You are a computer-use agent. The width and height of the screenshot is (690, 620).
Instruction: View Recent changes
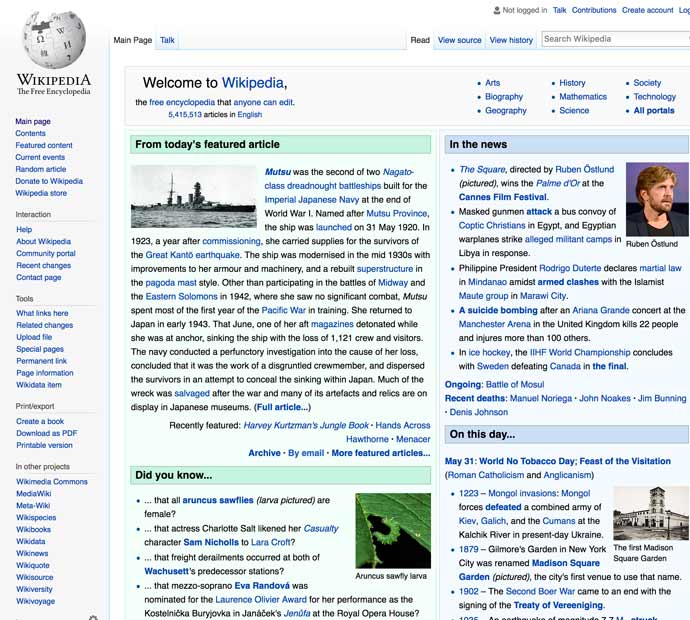coord(44,265)
